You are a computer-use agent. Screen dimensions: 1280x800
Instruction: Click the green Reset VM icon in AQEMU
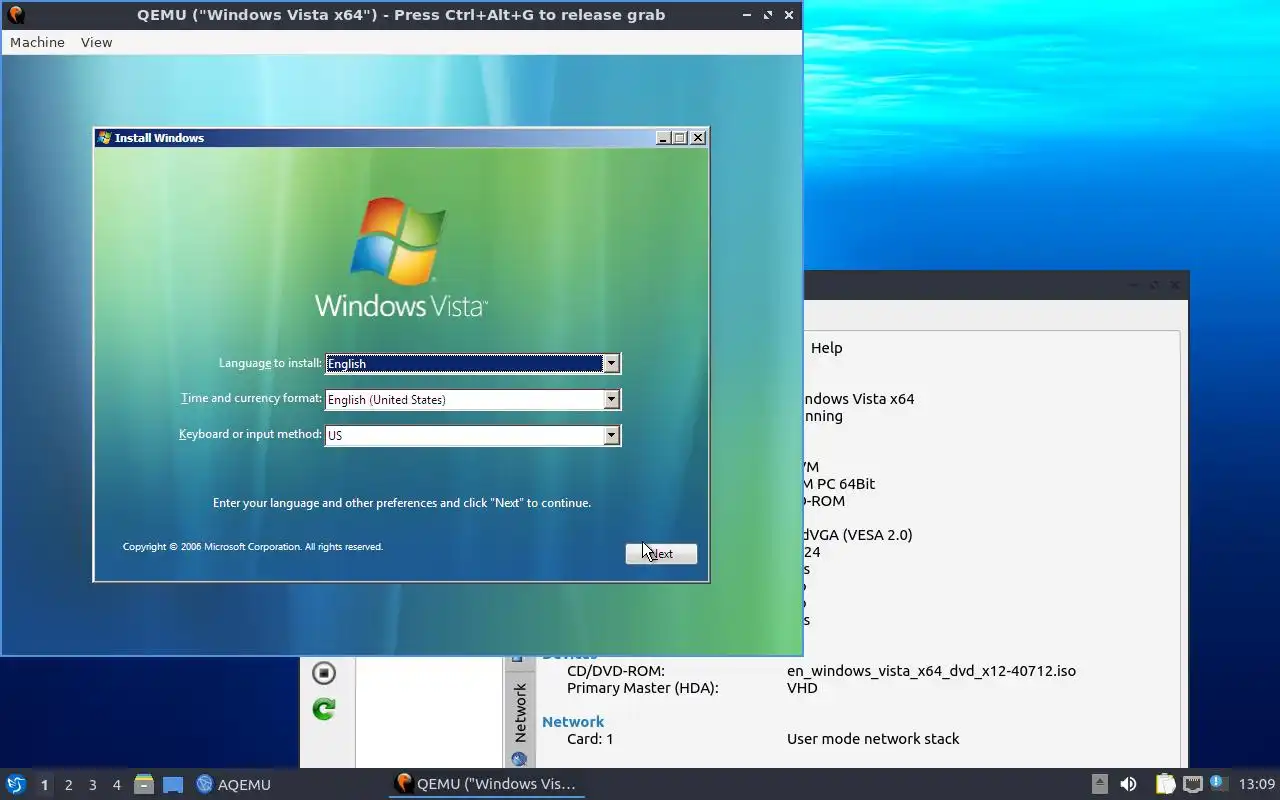323,709
